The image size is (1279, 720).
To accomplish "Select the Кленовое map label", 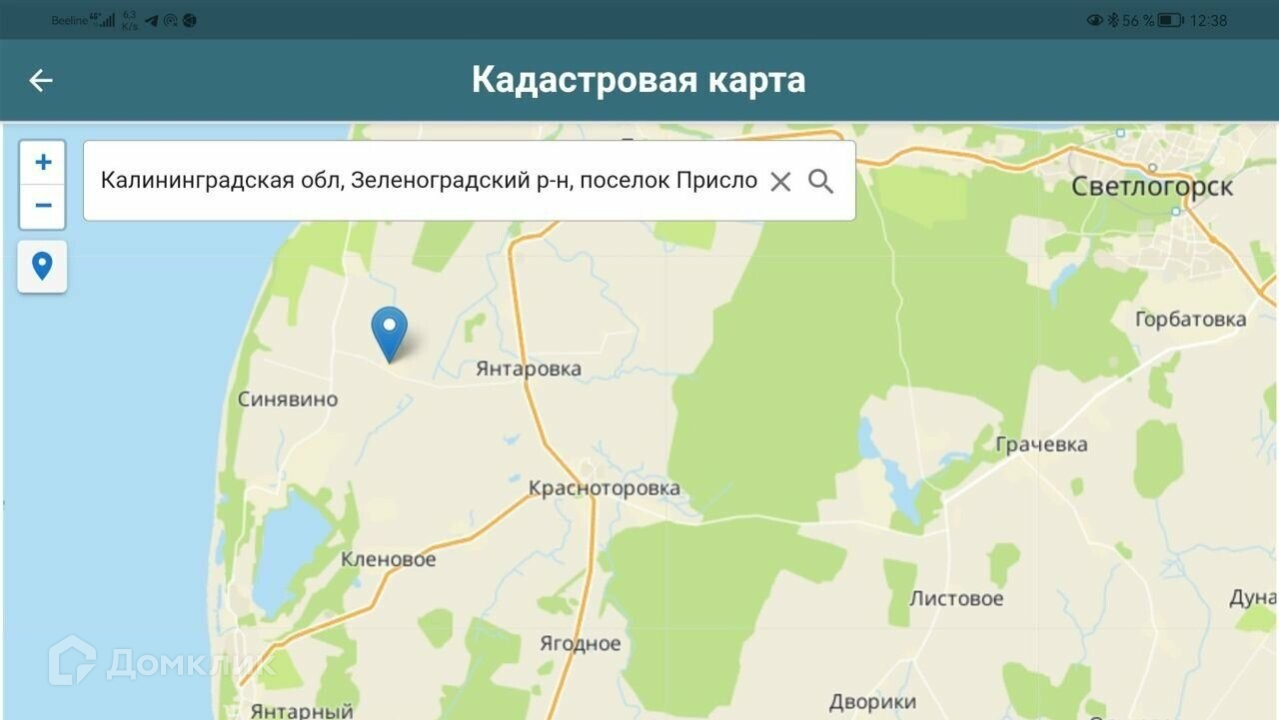I will (389, 559).
